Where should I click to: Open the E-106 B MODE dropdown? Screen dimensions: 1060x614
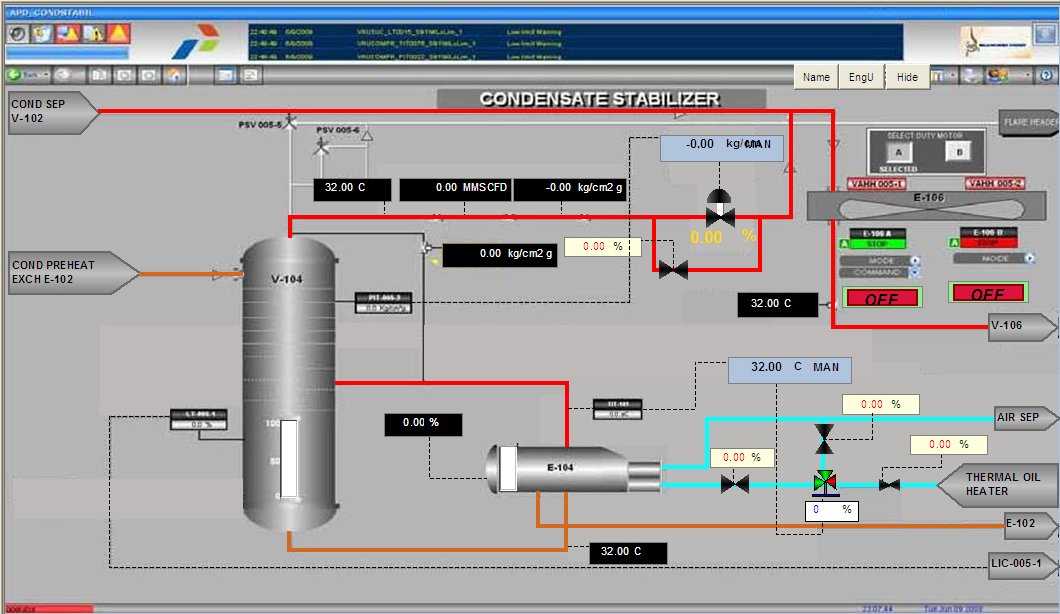click(1027, 258)
